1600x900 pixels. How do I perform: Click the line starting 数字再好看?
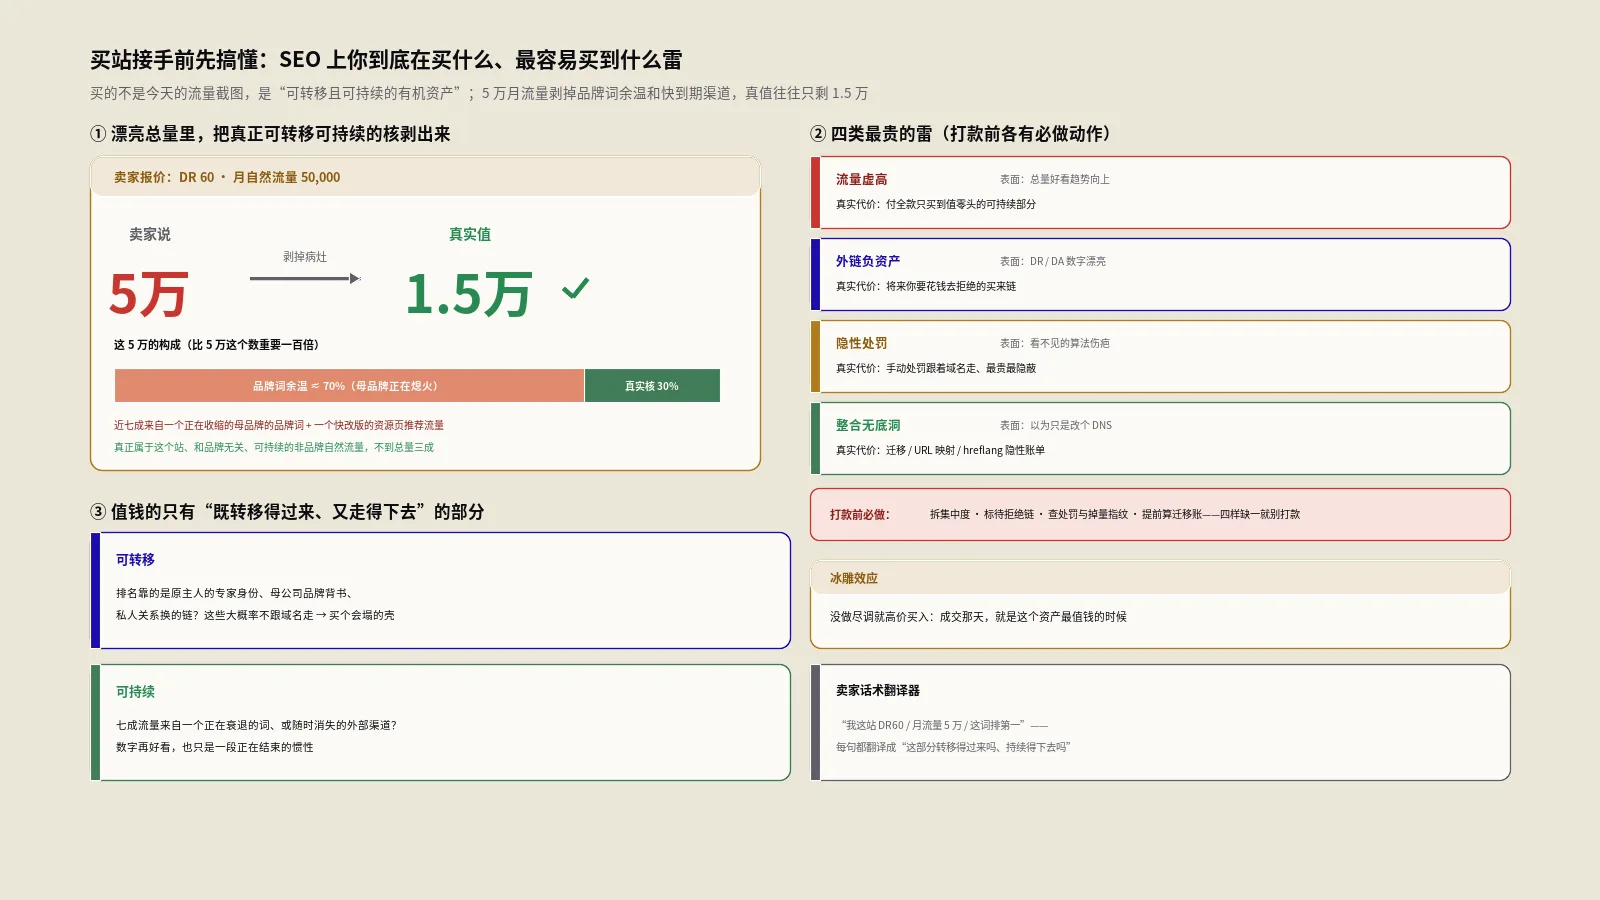tap(214, 748)
